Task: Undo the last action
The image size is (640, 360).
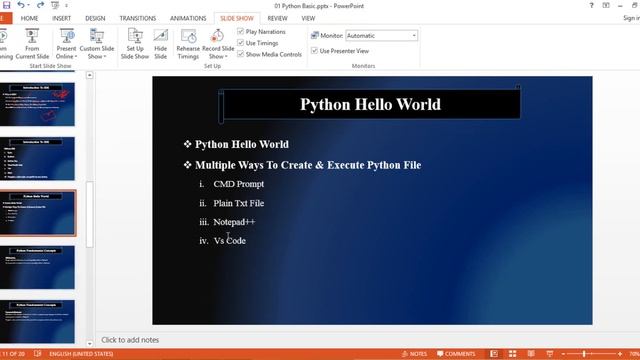Action: coord(20,5)
